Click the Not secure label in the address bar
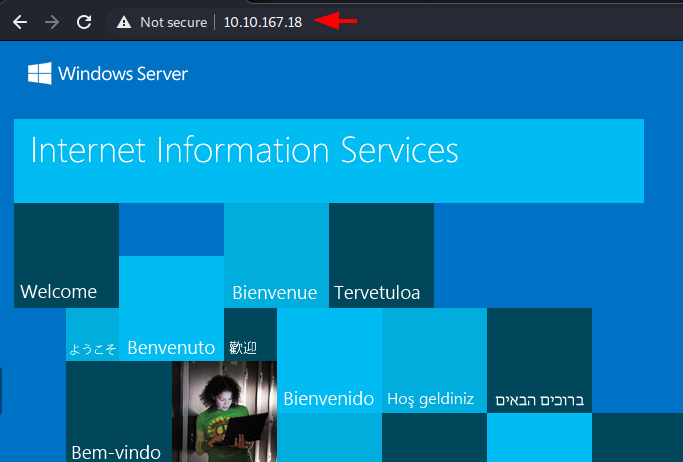The image size is (683, 462). [173, 22]
